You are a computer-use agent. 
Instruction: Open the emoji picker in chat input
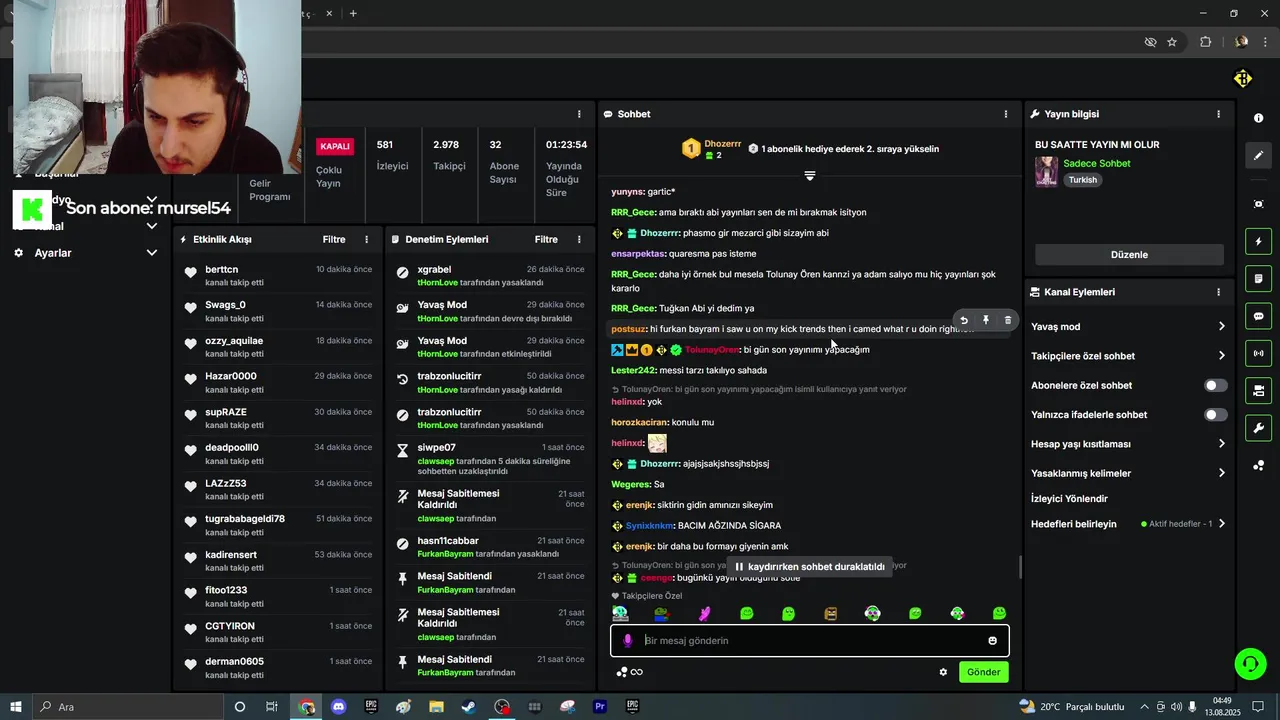(992, 641)
